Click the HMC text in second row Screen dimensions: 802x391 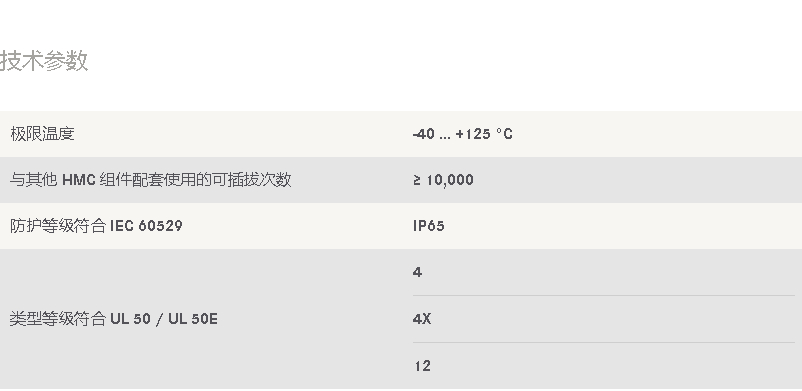coord(79,180)
